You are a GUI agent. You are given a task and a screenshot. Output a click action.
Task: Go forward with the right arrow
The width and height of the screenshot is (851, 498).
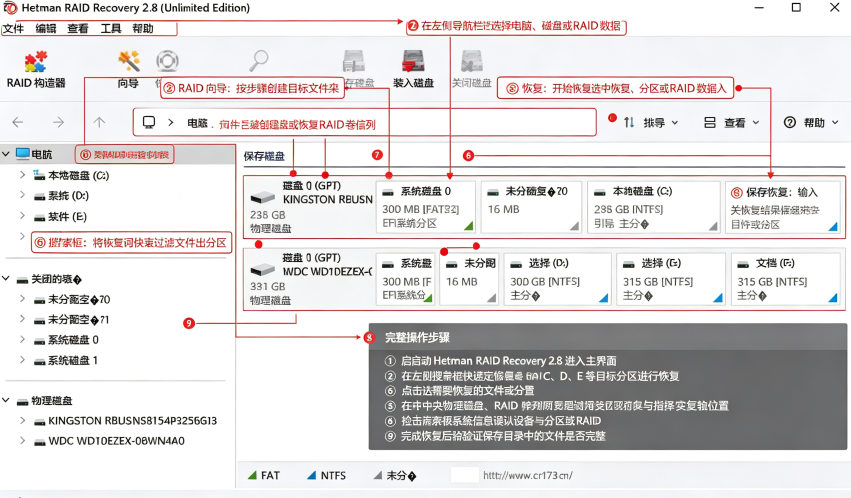click(59, 123)
